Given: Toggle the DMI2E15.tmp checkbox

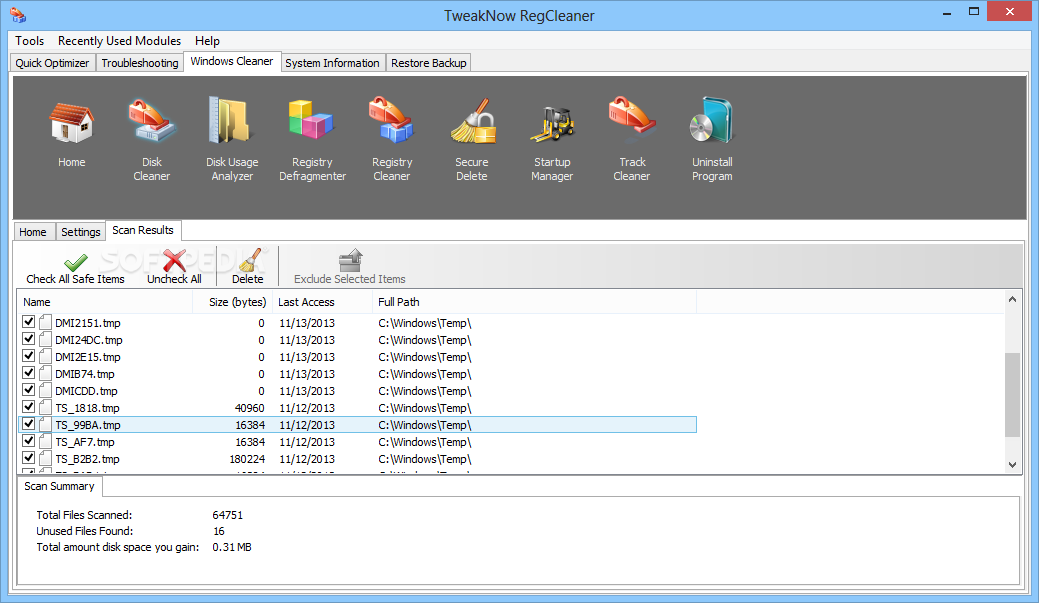Looking at the screenshot, I should tap(28, 356).
